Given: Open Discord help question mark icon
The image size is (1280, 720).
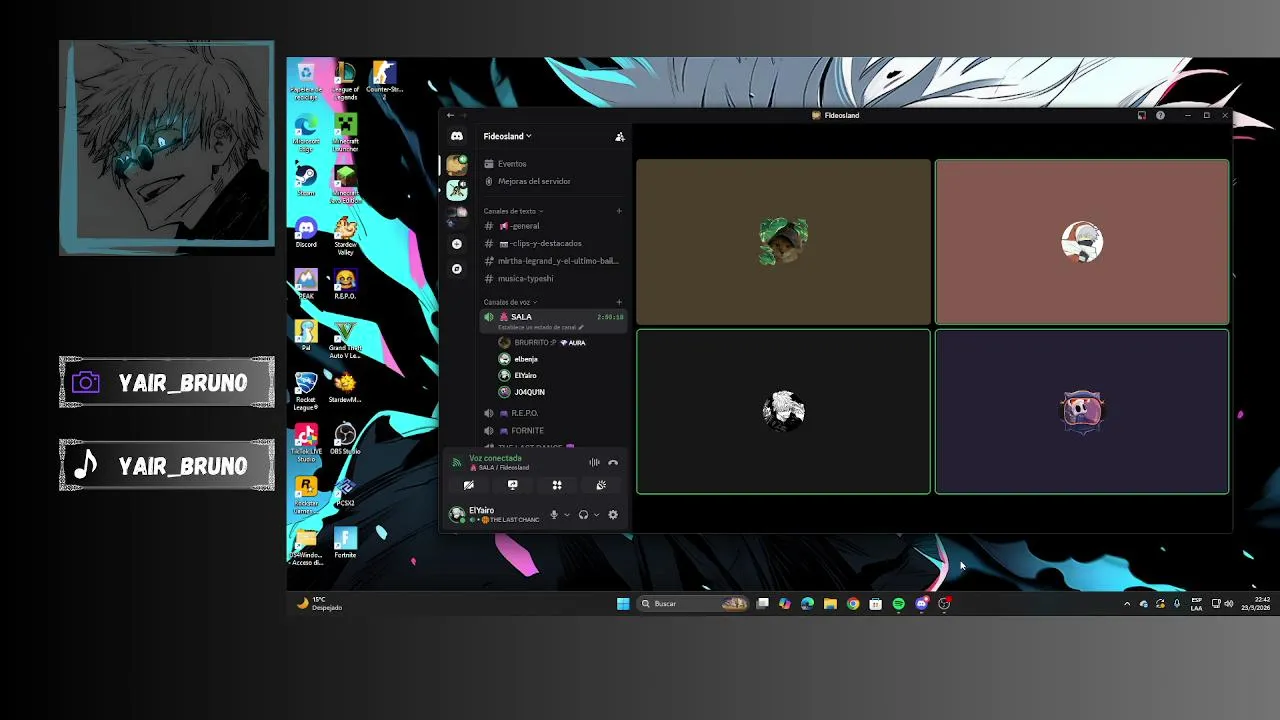Looking at the screenshot, I should coord(1160,115).
